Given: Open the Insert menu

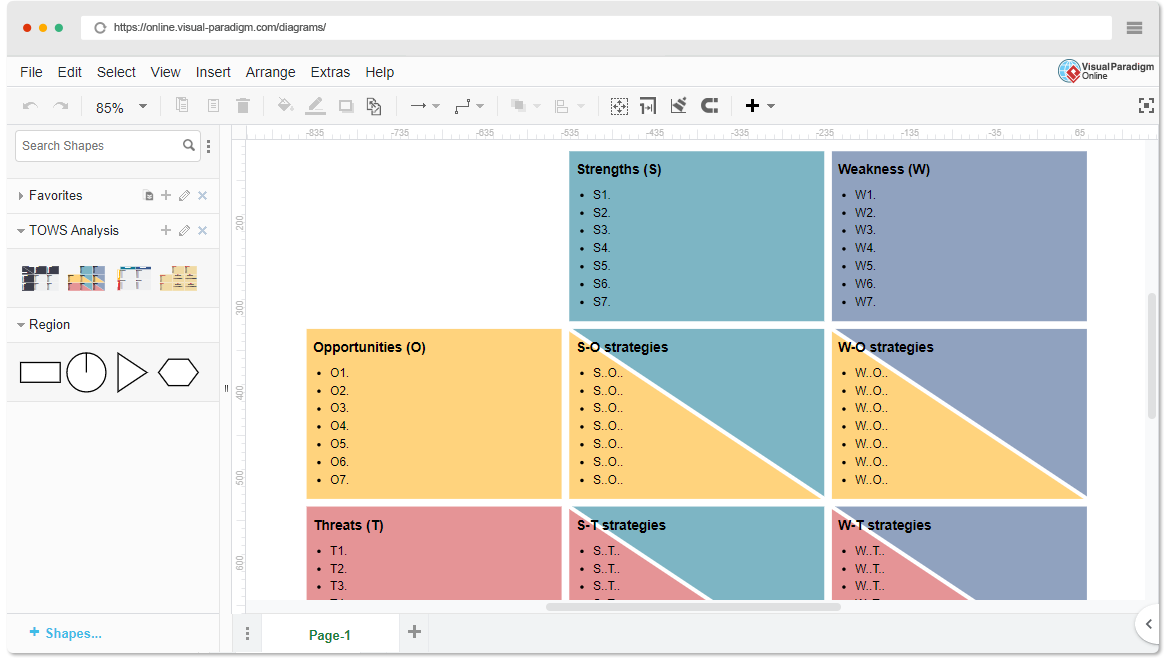Looking at the screenshot, I should (213, 72).
